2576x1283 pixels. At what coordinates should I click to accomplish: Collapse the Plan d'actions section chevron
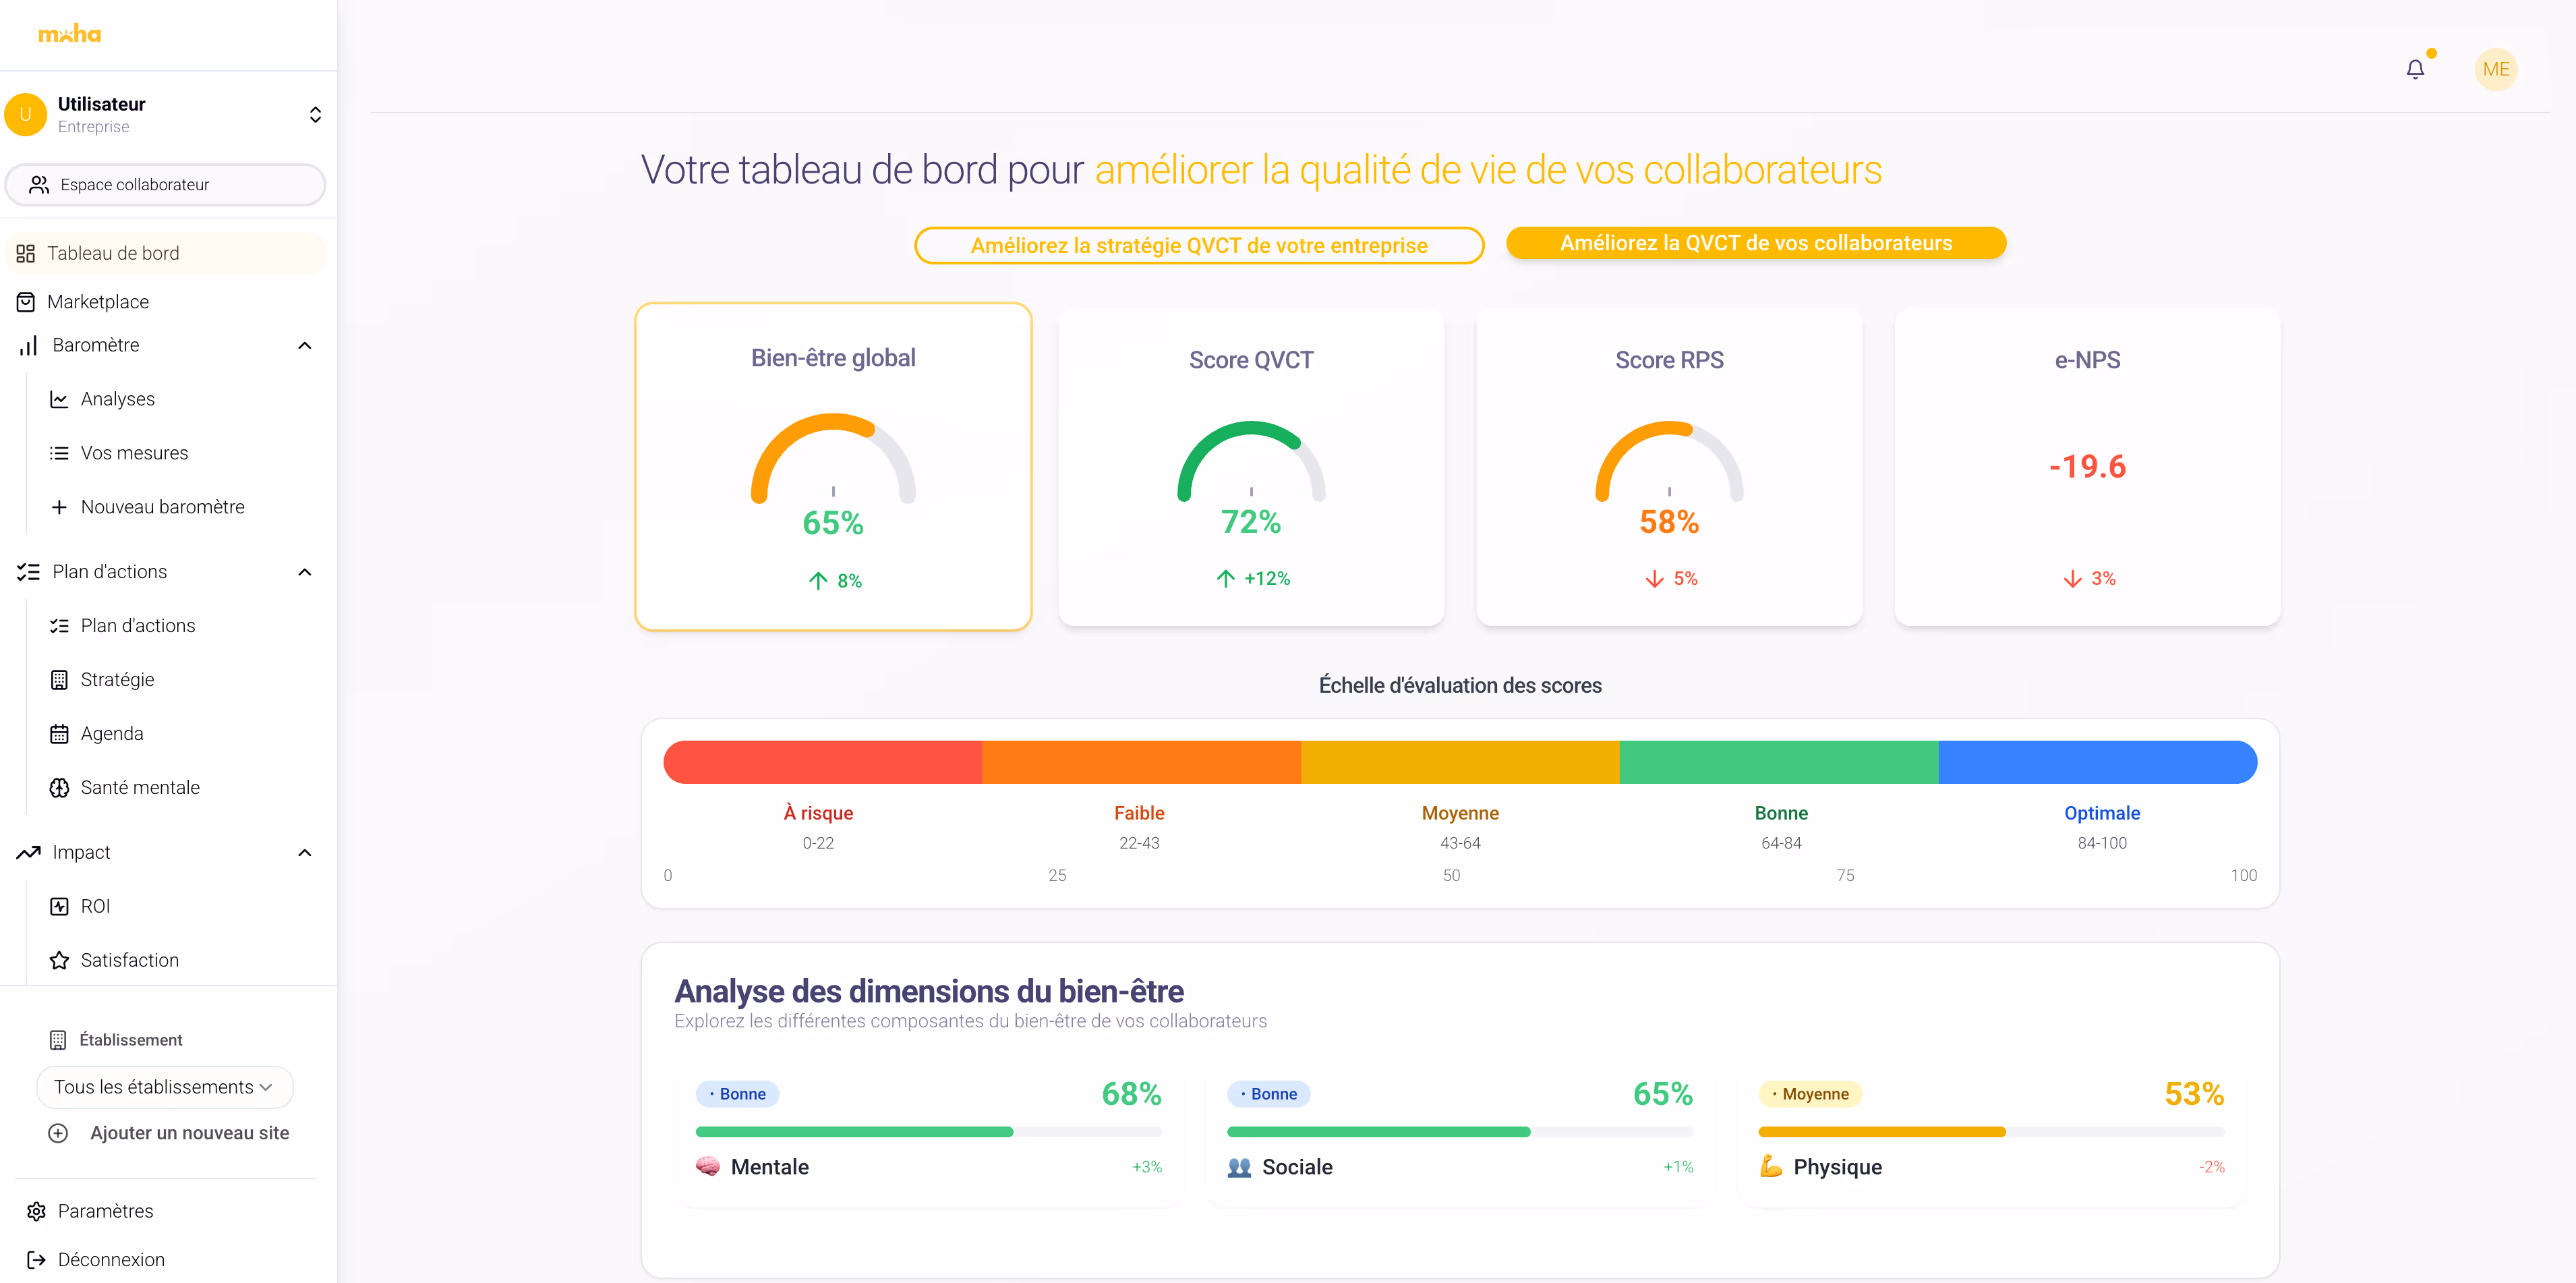(305, 572)
